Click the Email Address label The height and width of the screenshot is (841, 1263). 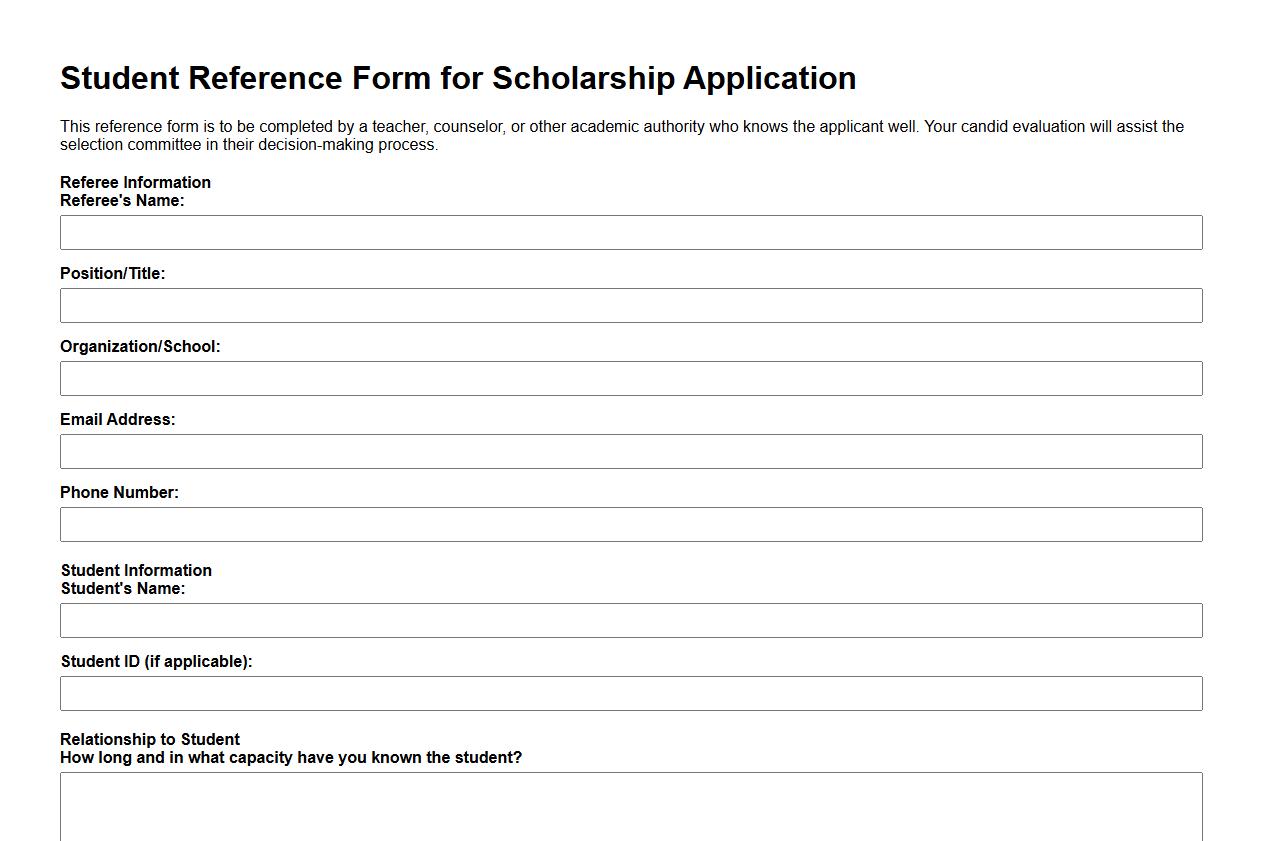pos(117,419)
